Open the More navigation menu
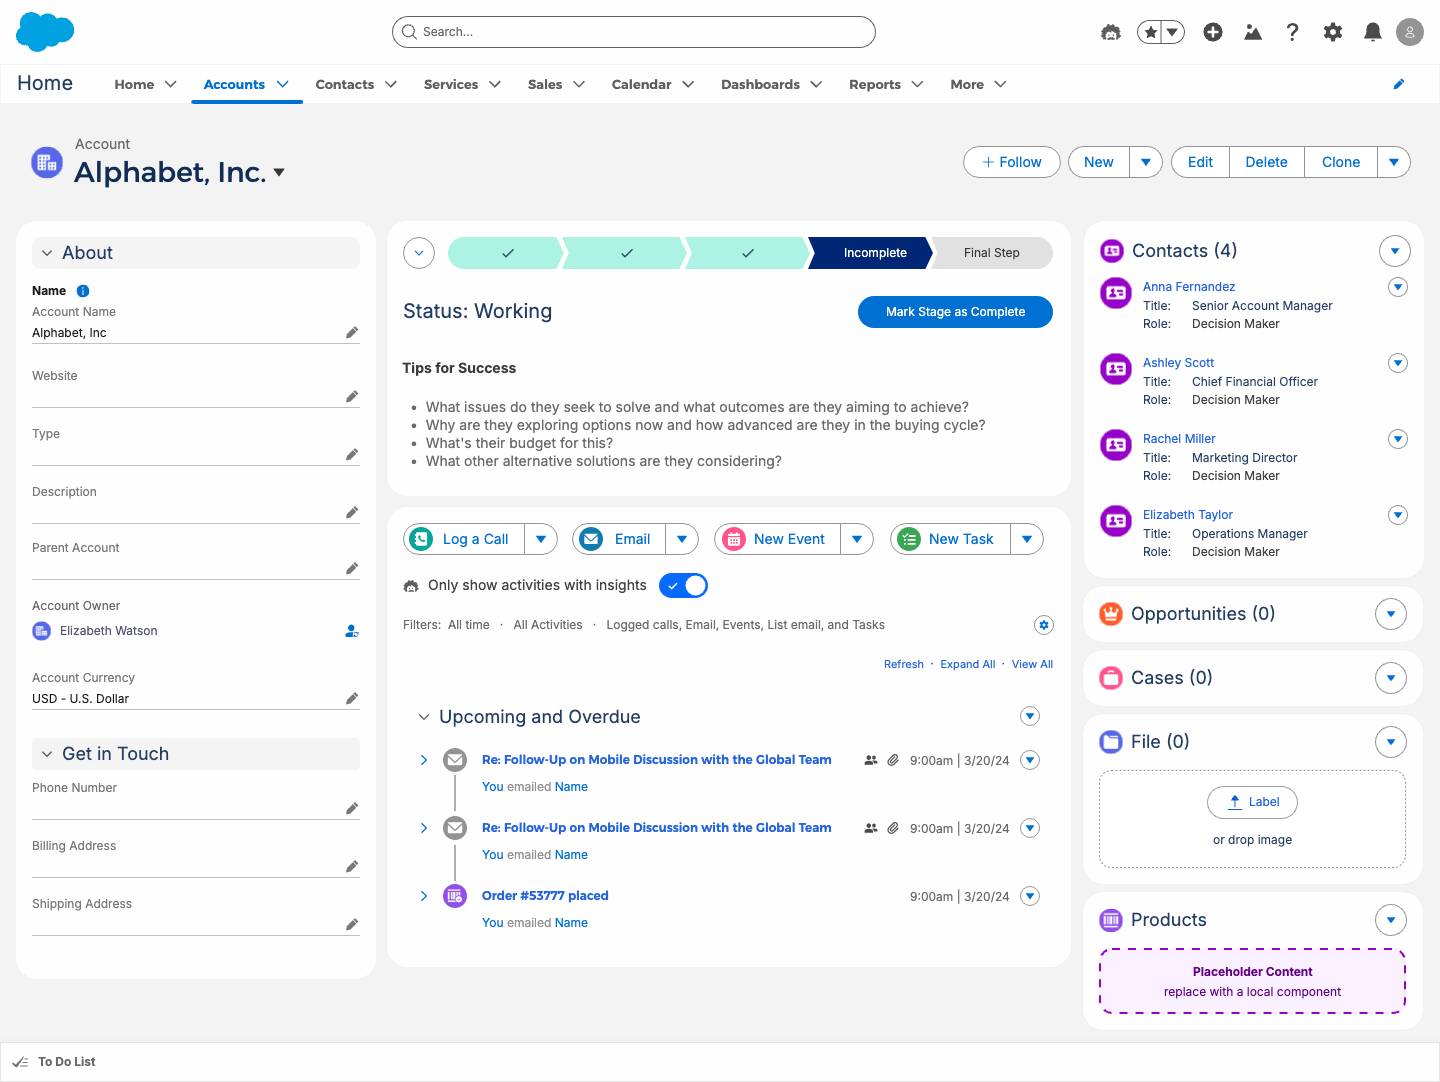The image size is (1440, 1082). (978, 85)
